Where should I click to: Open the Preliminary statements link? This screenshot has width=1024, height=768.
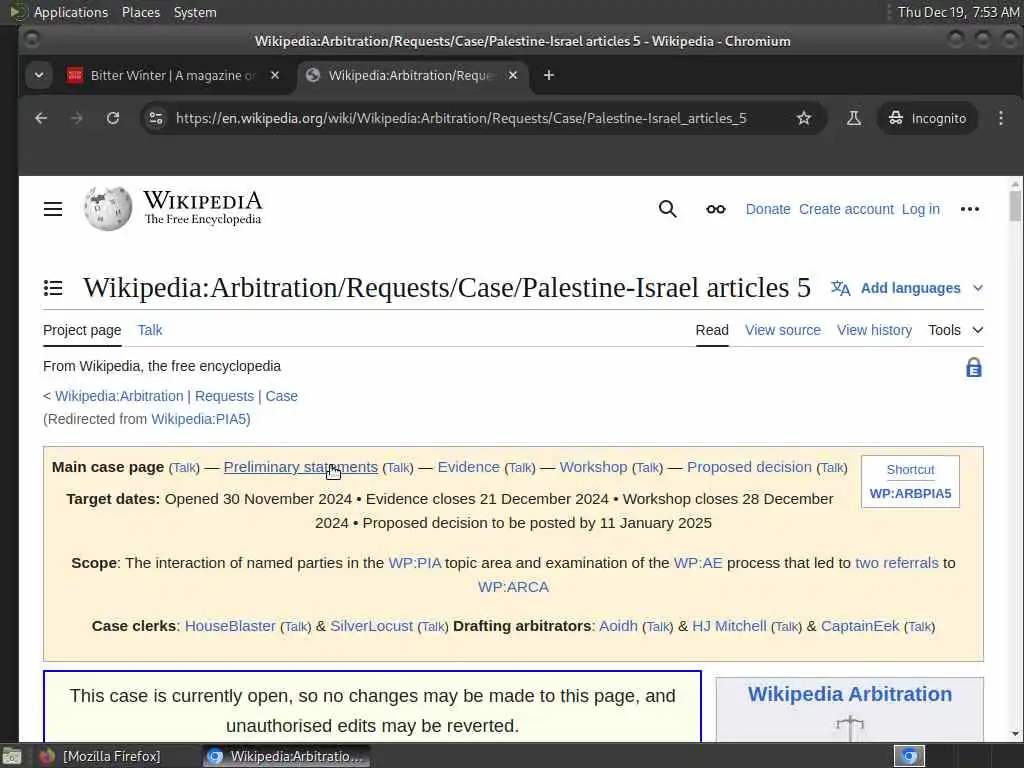click(x=300, y=467)
